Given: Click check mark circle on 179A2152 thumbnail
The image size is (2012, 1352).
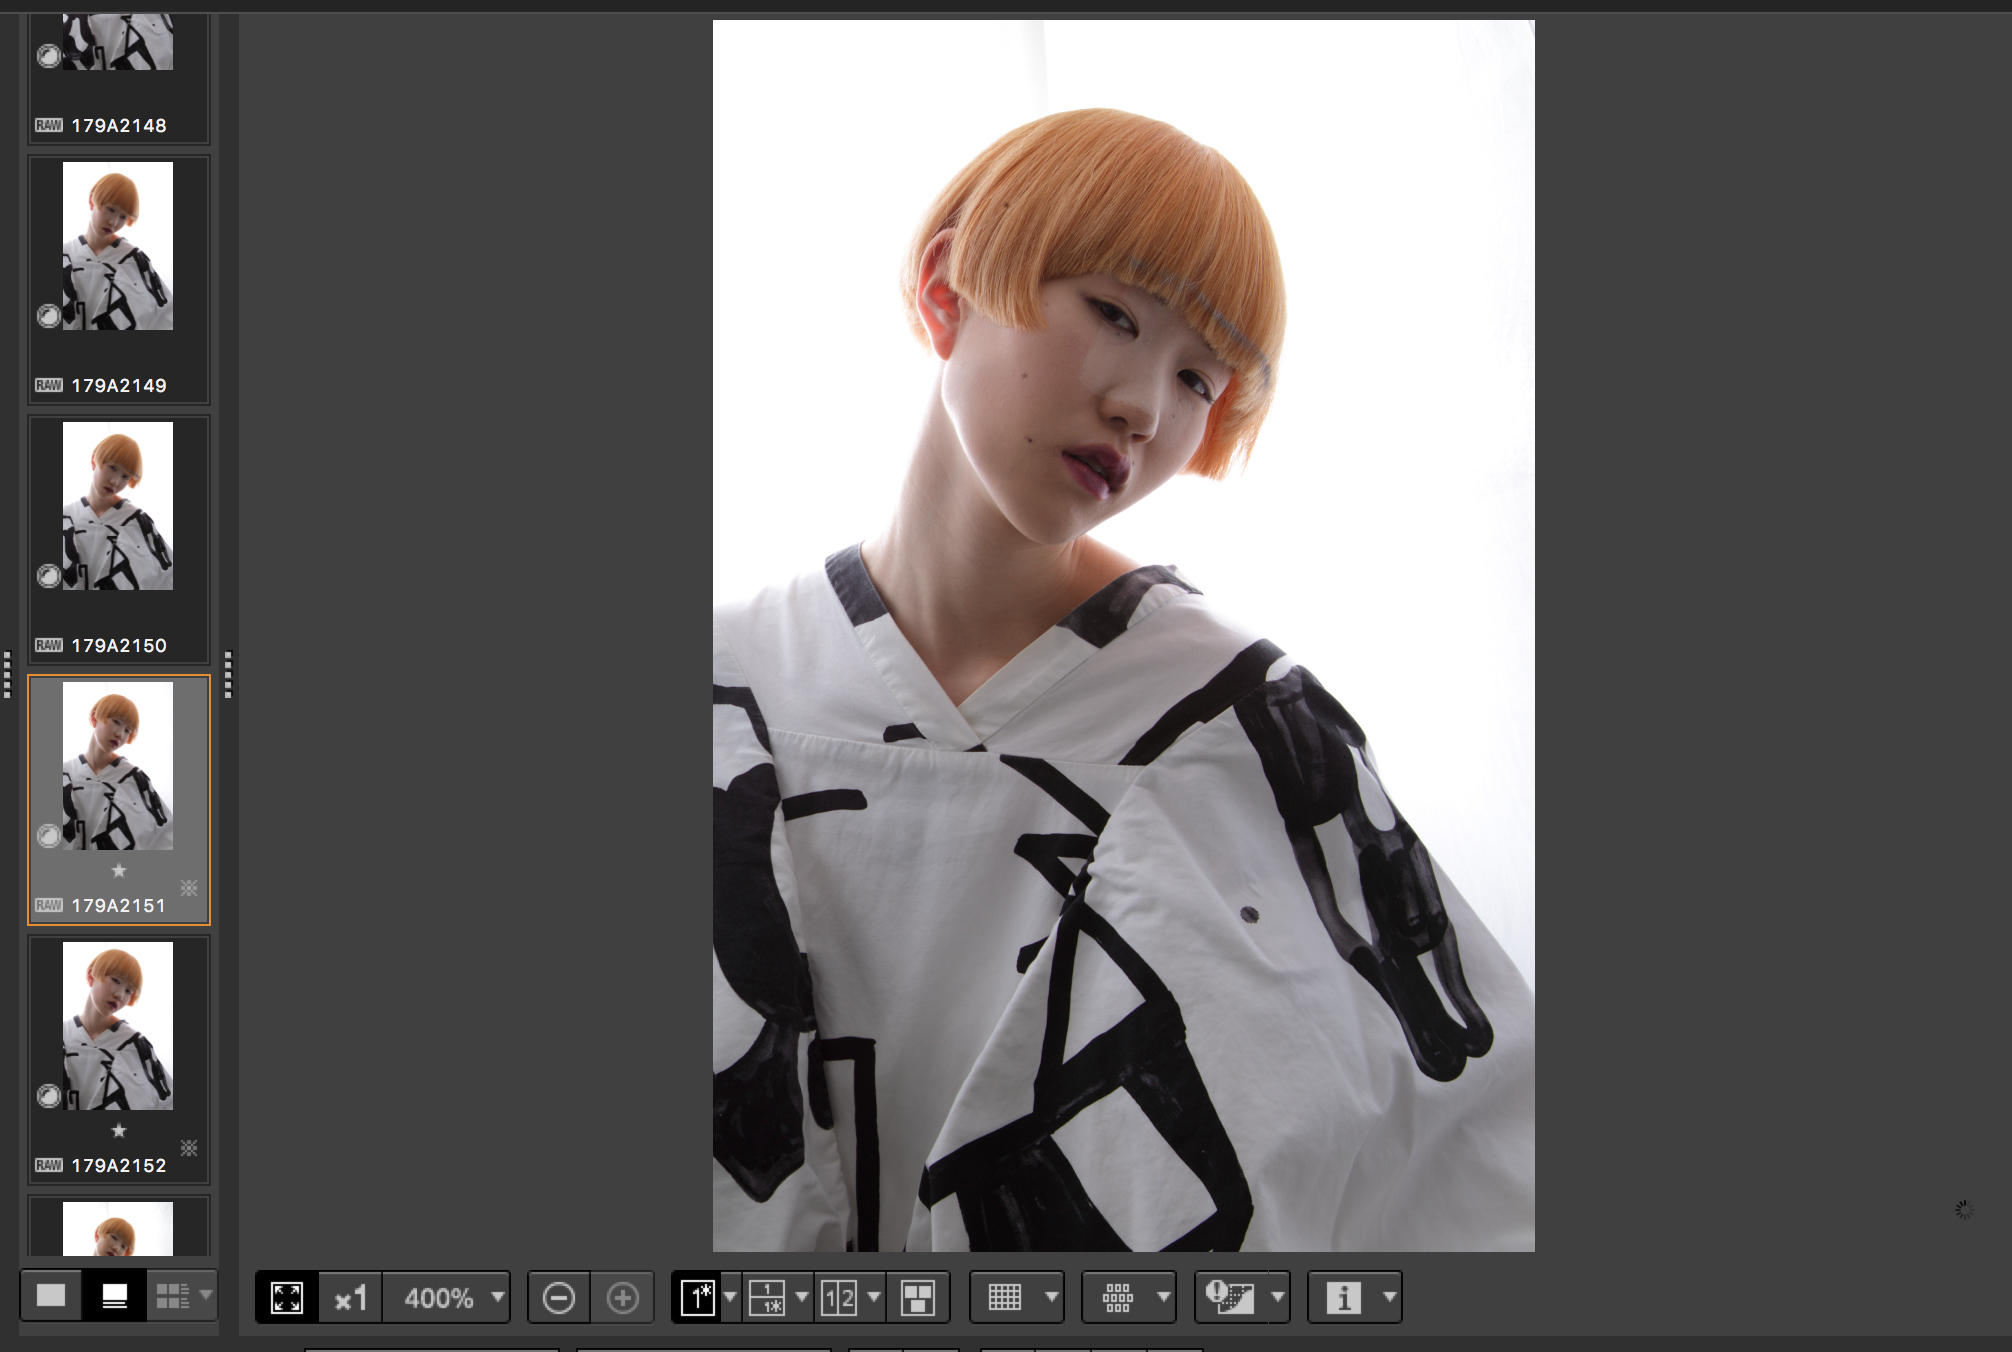Looking at the screenshot, I should (x=48, y=1096).
